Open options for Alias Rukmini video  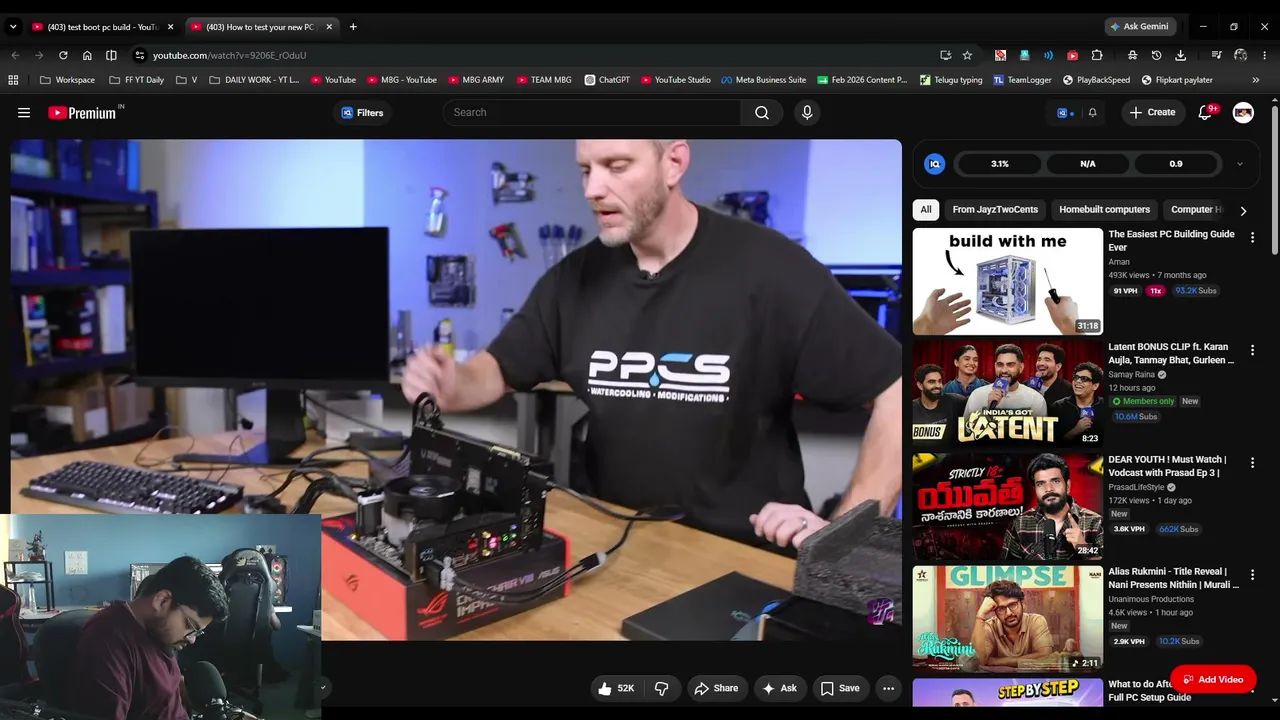pyautogui.click(x=1252, y=576)
